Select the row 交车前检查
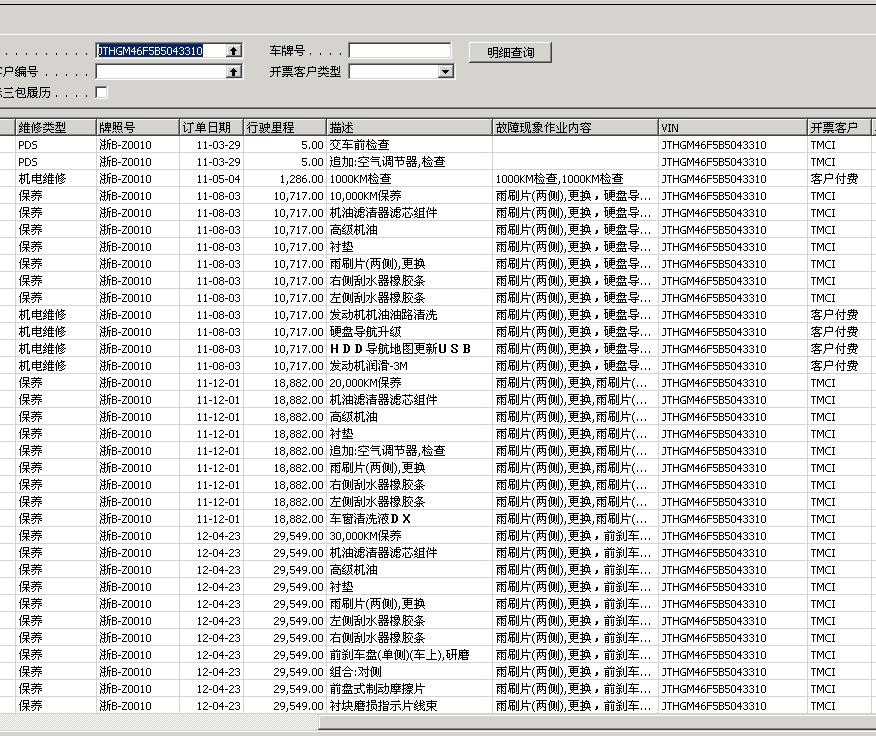This screenshot has width=876, height=736. [x=438, y=145]
